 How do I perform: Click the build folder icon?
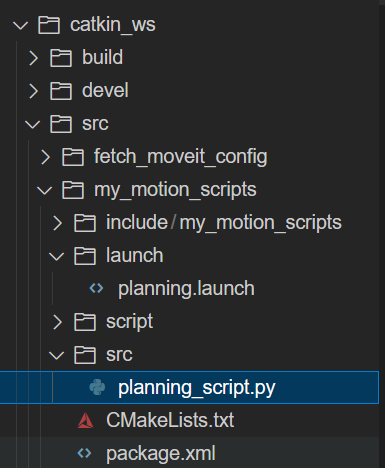tap(61, 58)
